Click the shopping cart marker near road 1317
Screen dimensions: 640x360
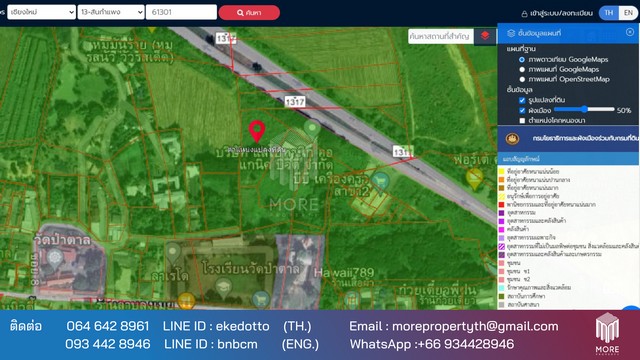point(380,180)
